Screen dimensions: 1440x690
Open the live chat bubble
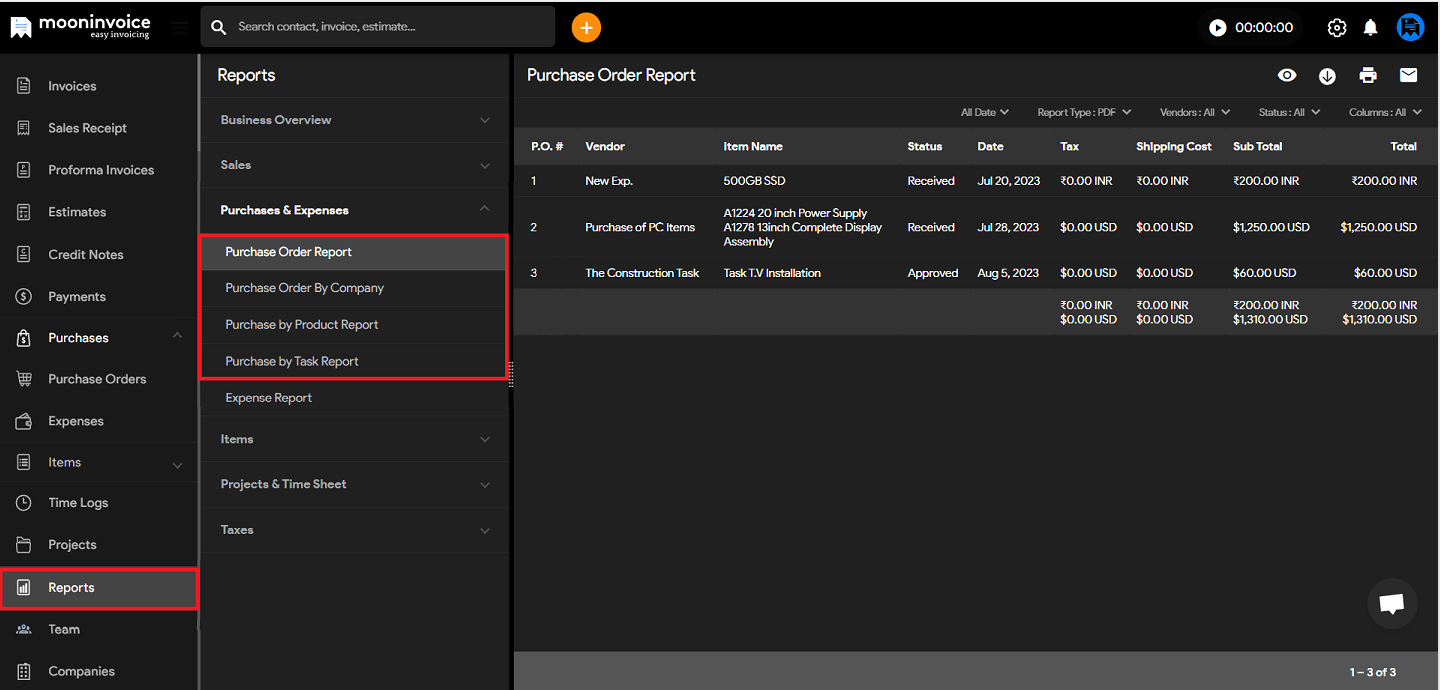point(1392,604)
